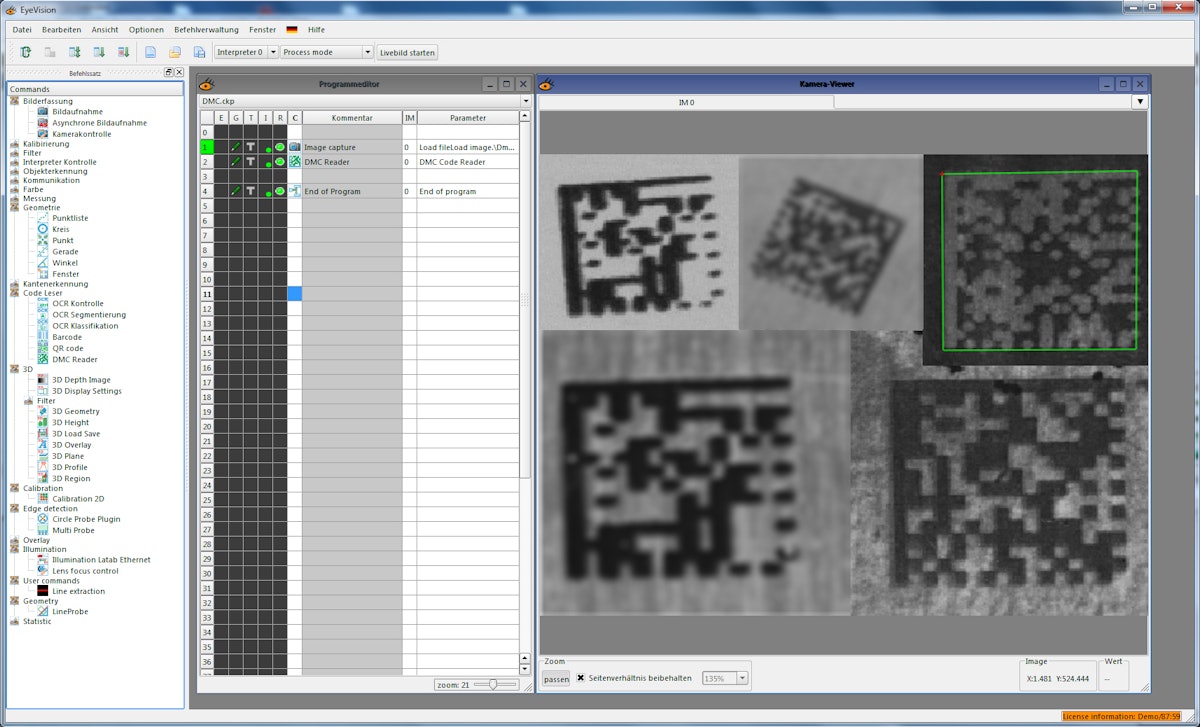The width and height of the screenshot is (1200, 727).
Task: Open the Optionen menu
Action: tap(146, 30)
